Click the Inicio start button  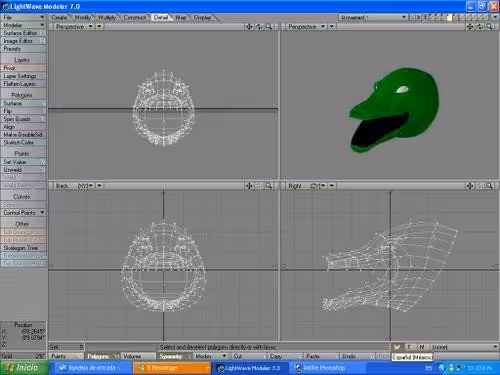[x=23, y=368]
